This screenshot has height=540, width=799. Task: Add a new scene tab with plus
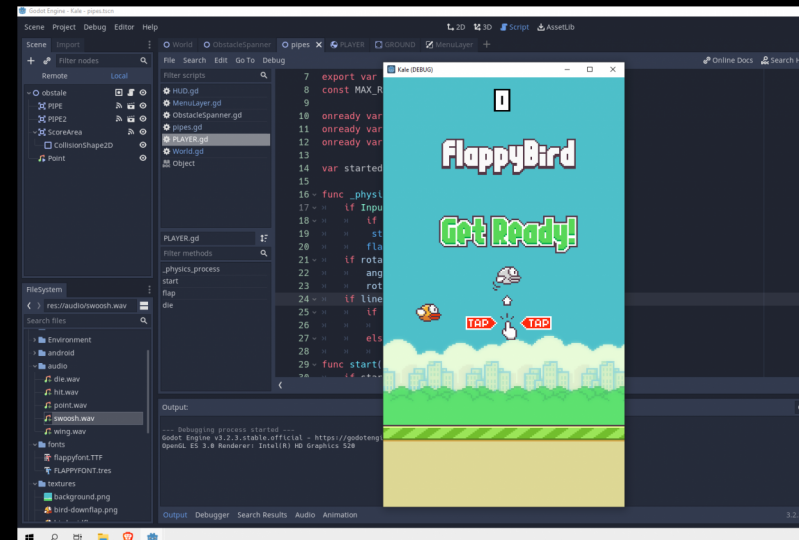click(x=487, y=45)
